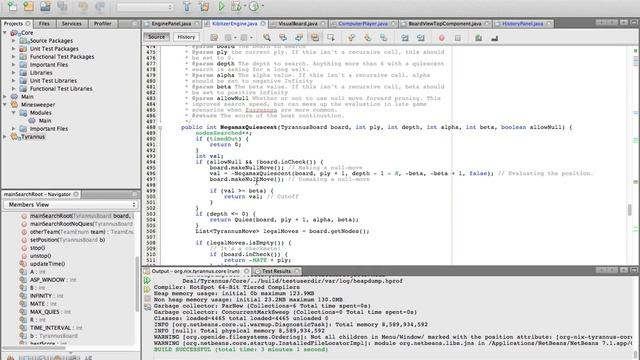The image size is (640, 360).
Task: Open the ComputerPlayer.java editor tab
Action: point(363,24)
